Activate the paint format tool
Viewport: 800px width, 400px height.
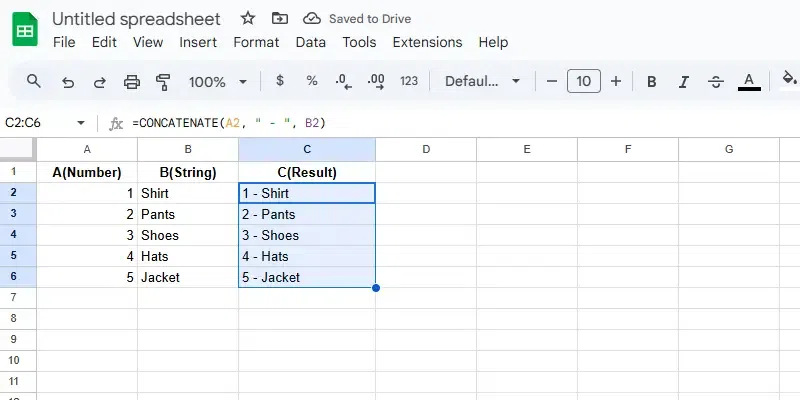tap(164, 82)
